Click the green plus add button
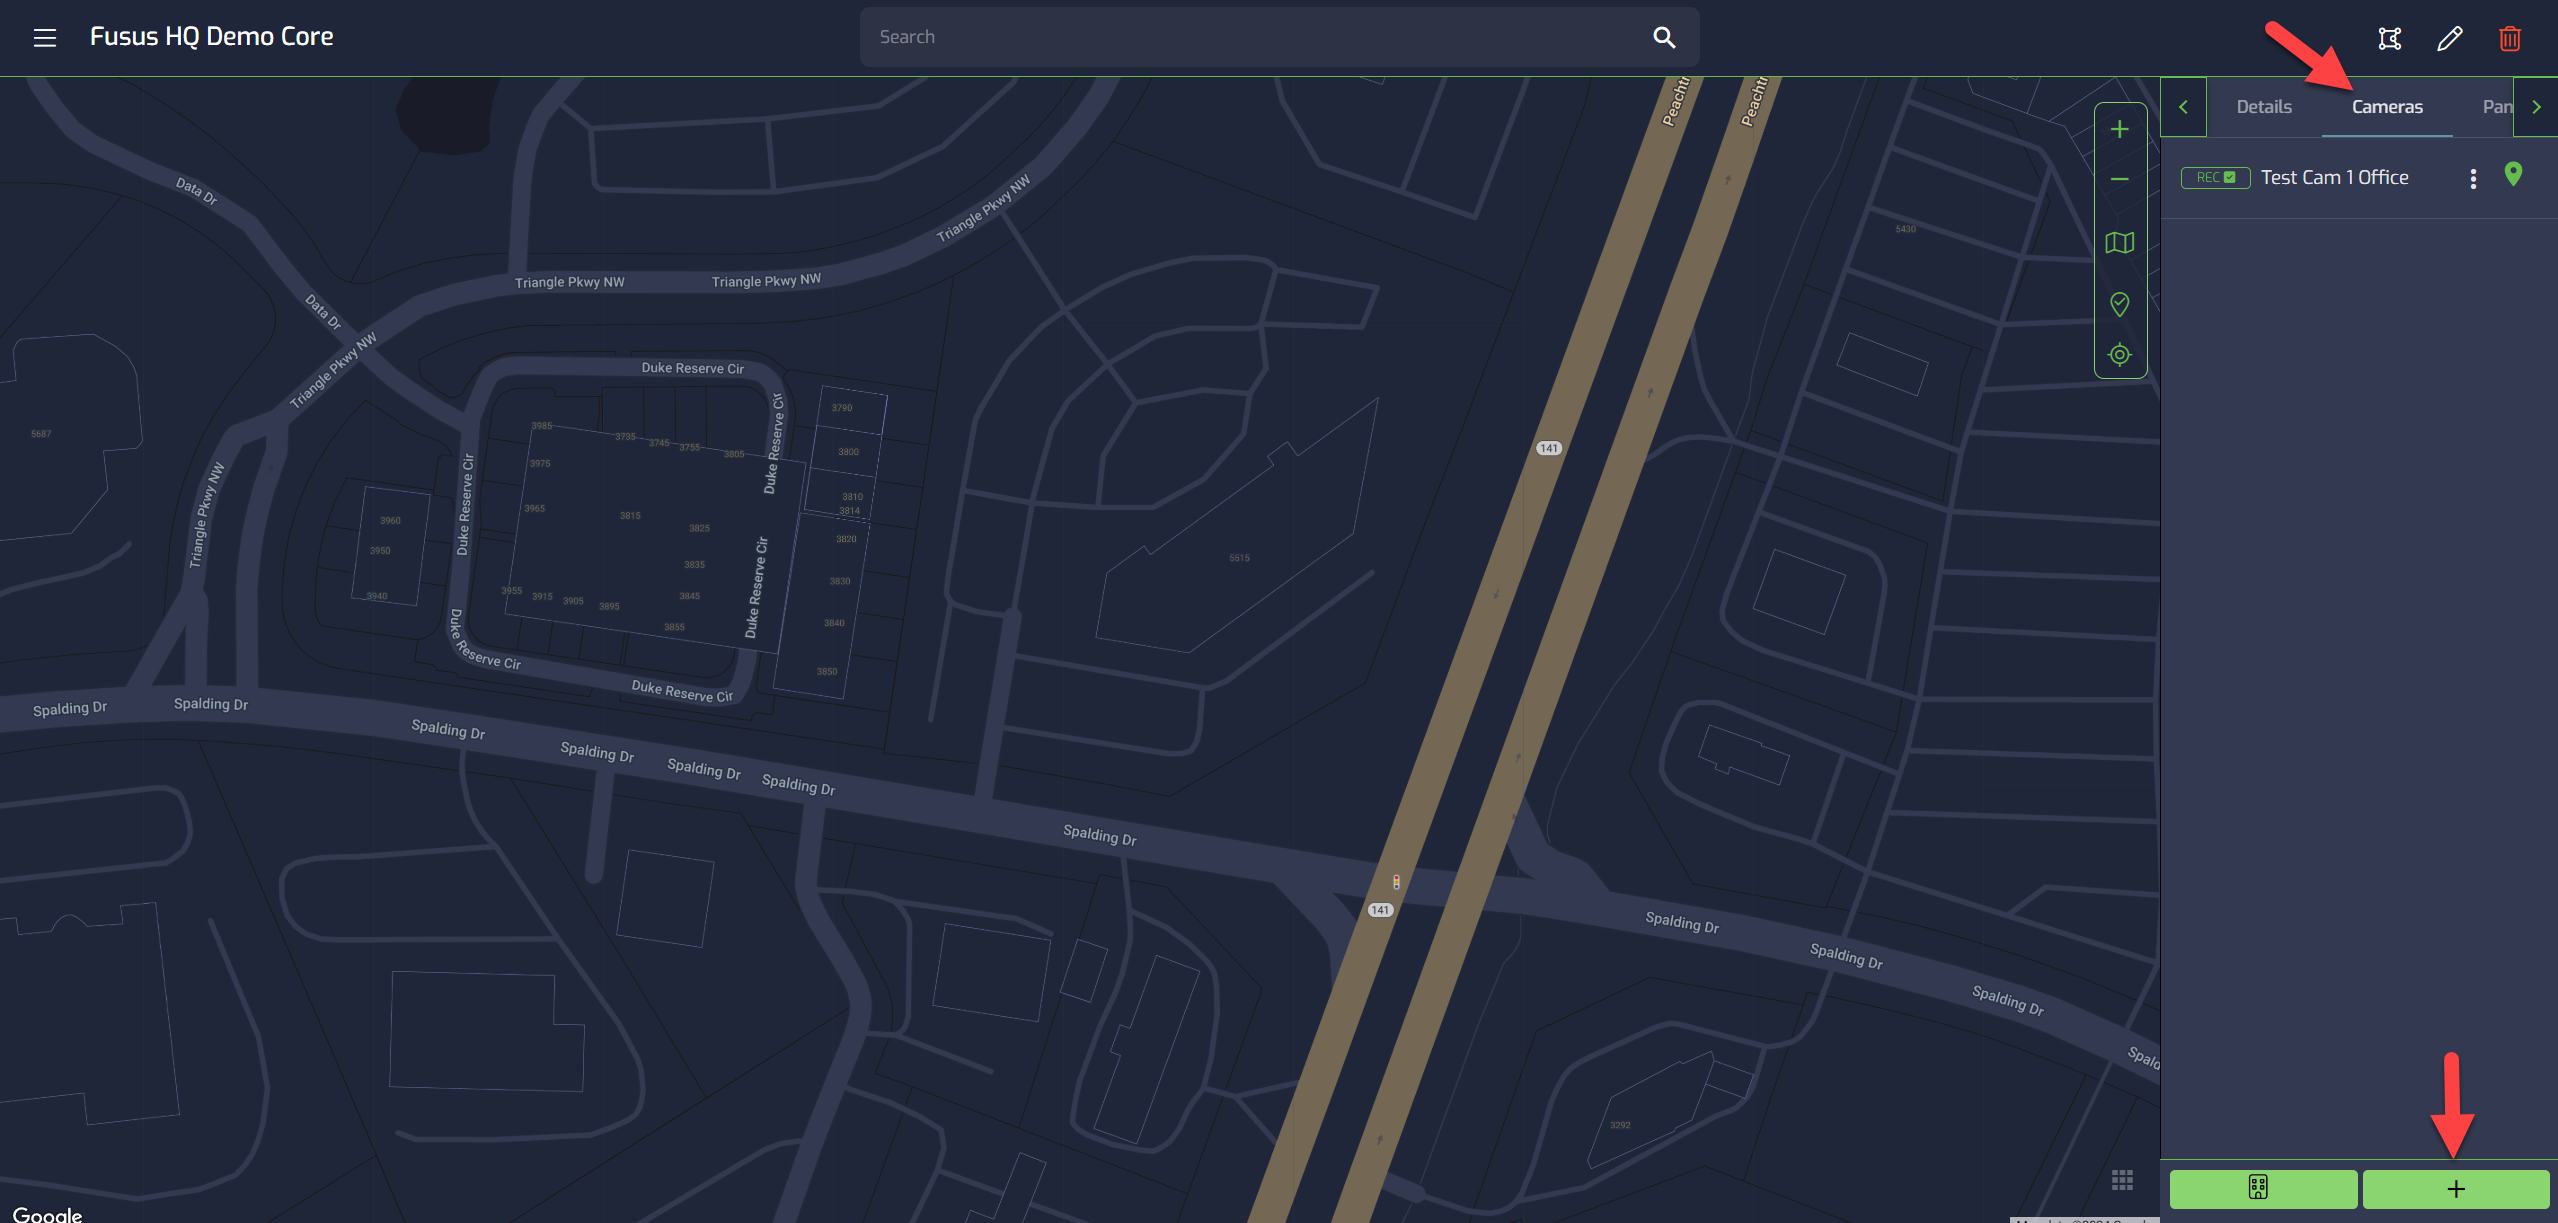Viewport: 2558px width, 1223px height. click(2455, 1189)
